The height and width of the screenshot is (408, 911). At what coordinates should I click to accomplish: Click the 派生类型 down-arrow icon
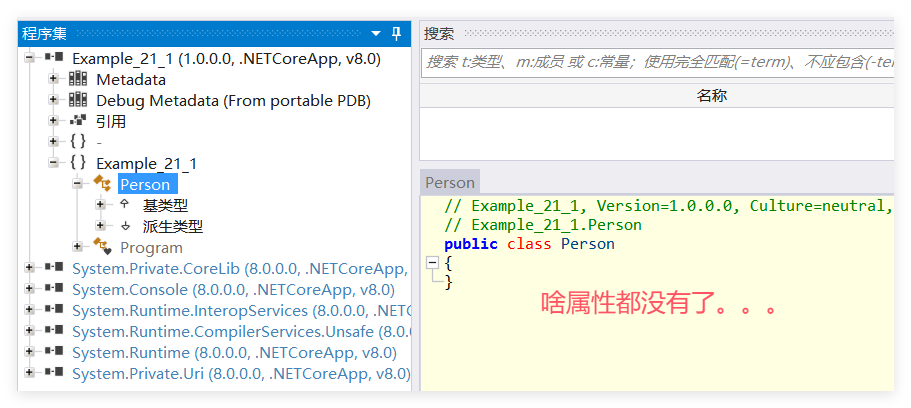click(125, 226)
